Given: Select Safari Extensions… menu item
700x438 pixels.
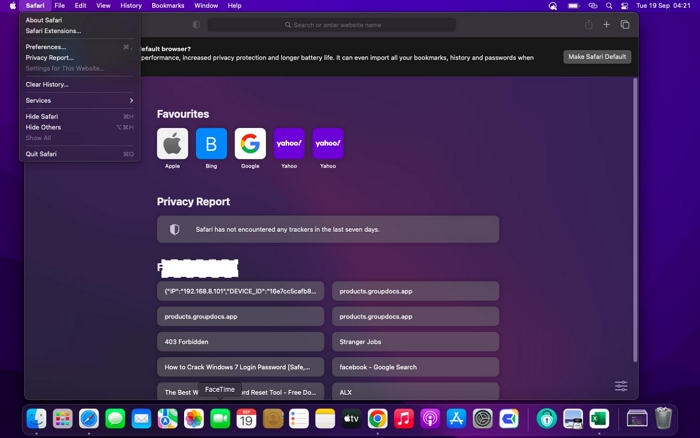Looking at the screenshot, I should (79, 31).
